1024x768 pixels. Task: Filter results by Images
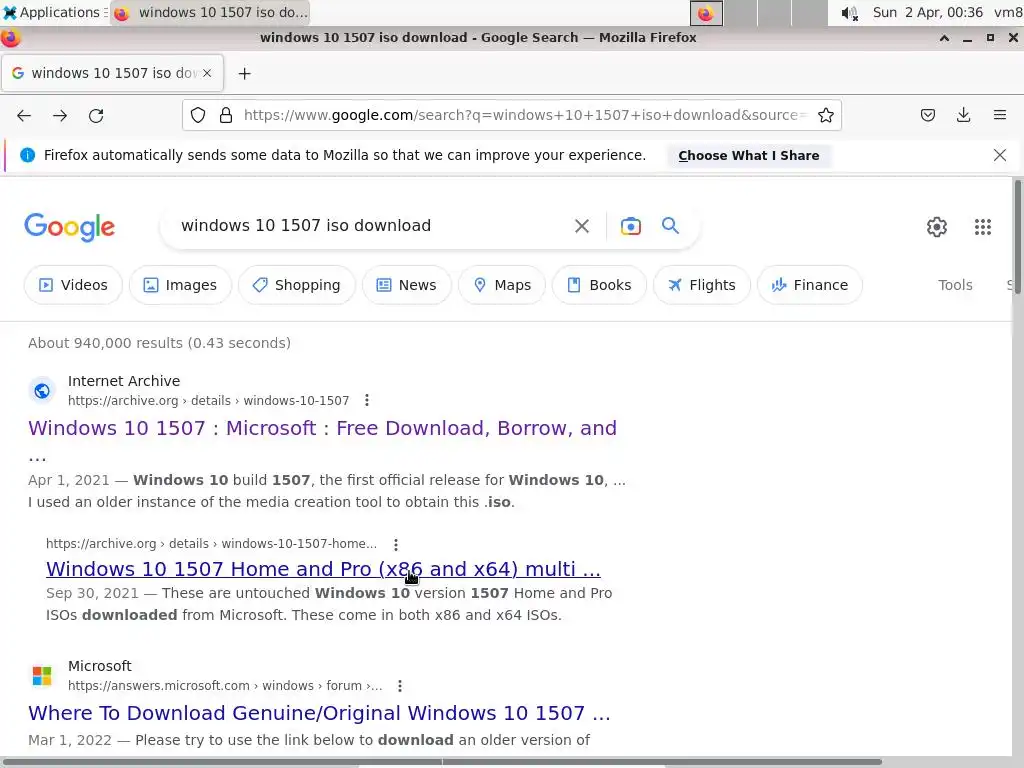pos(180,285)
